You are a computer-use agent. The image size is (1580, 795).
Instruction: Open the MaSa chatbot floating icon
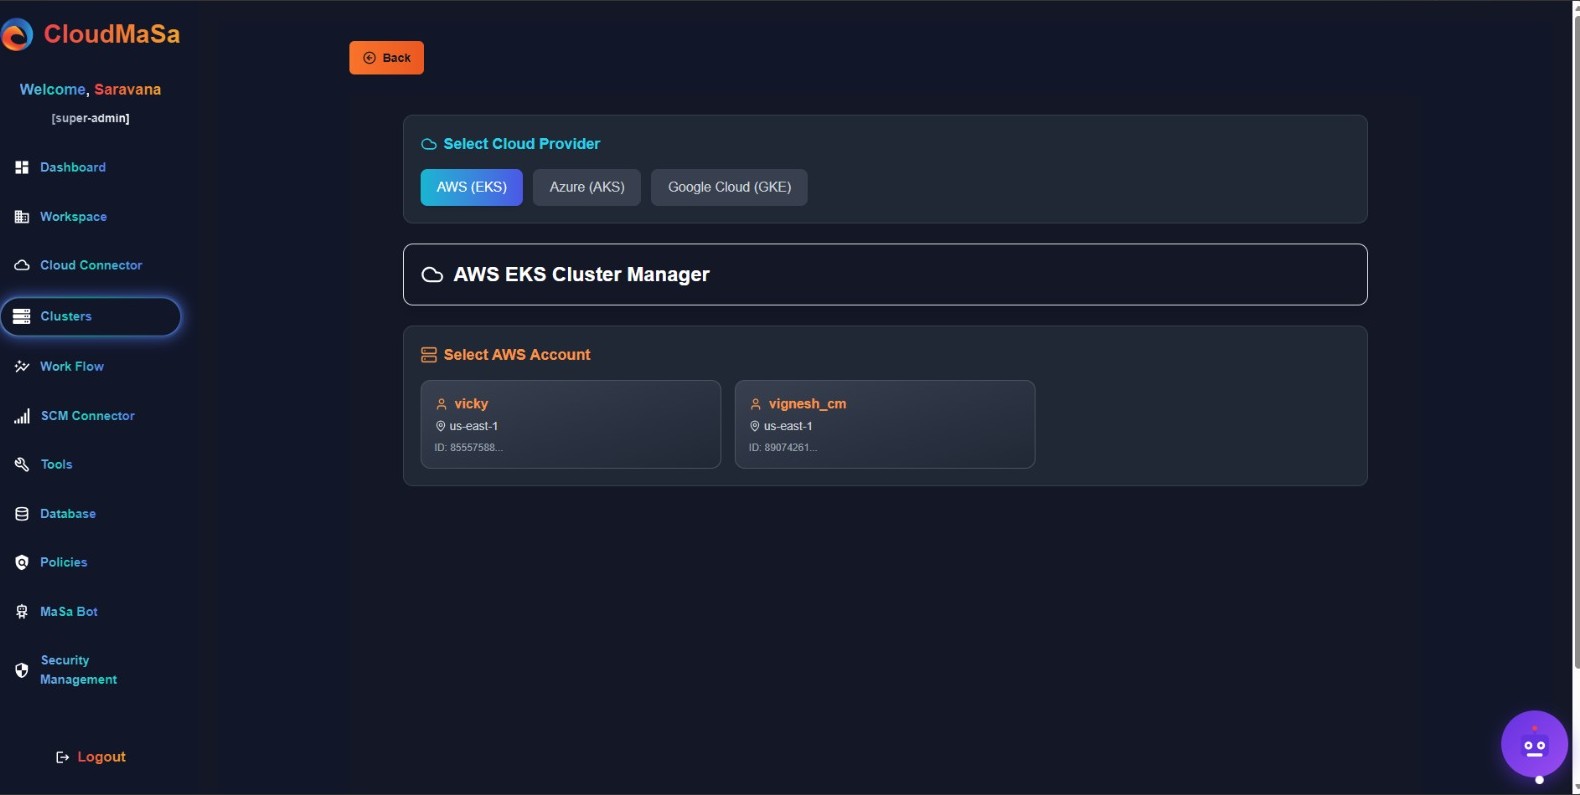click(x=1534, y=744)
